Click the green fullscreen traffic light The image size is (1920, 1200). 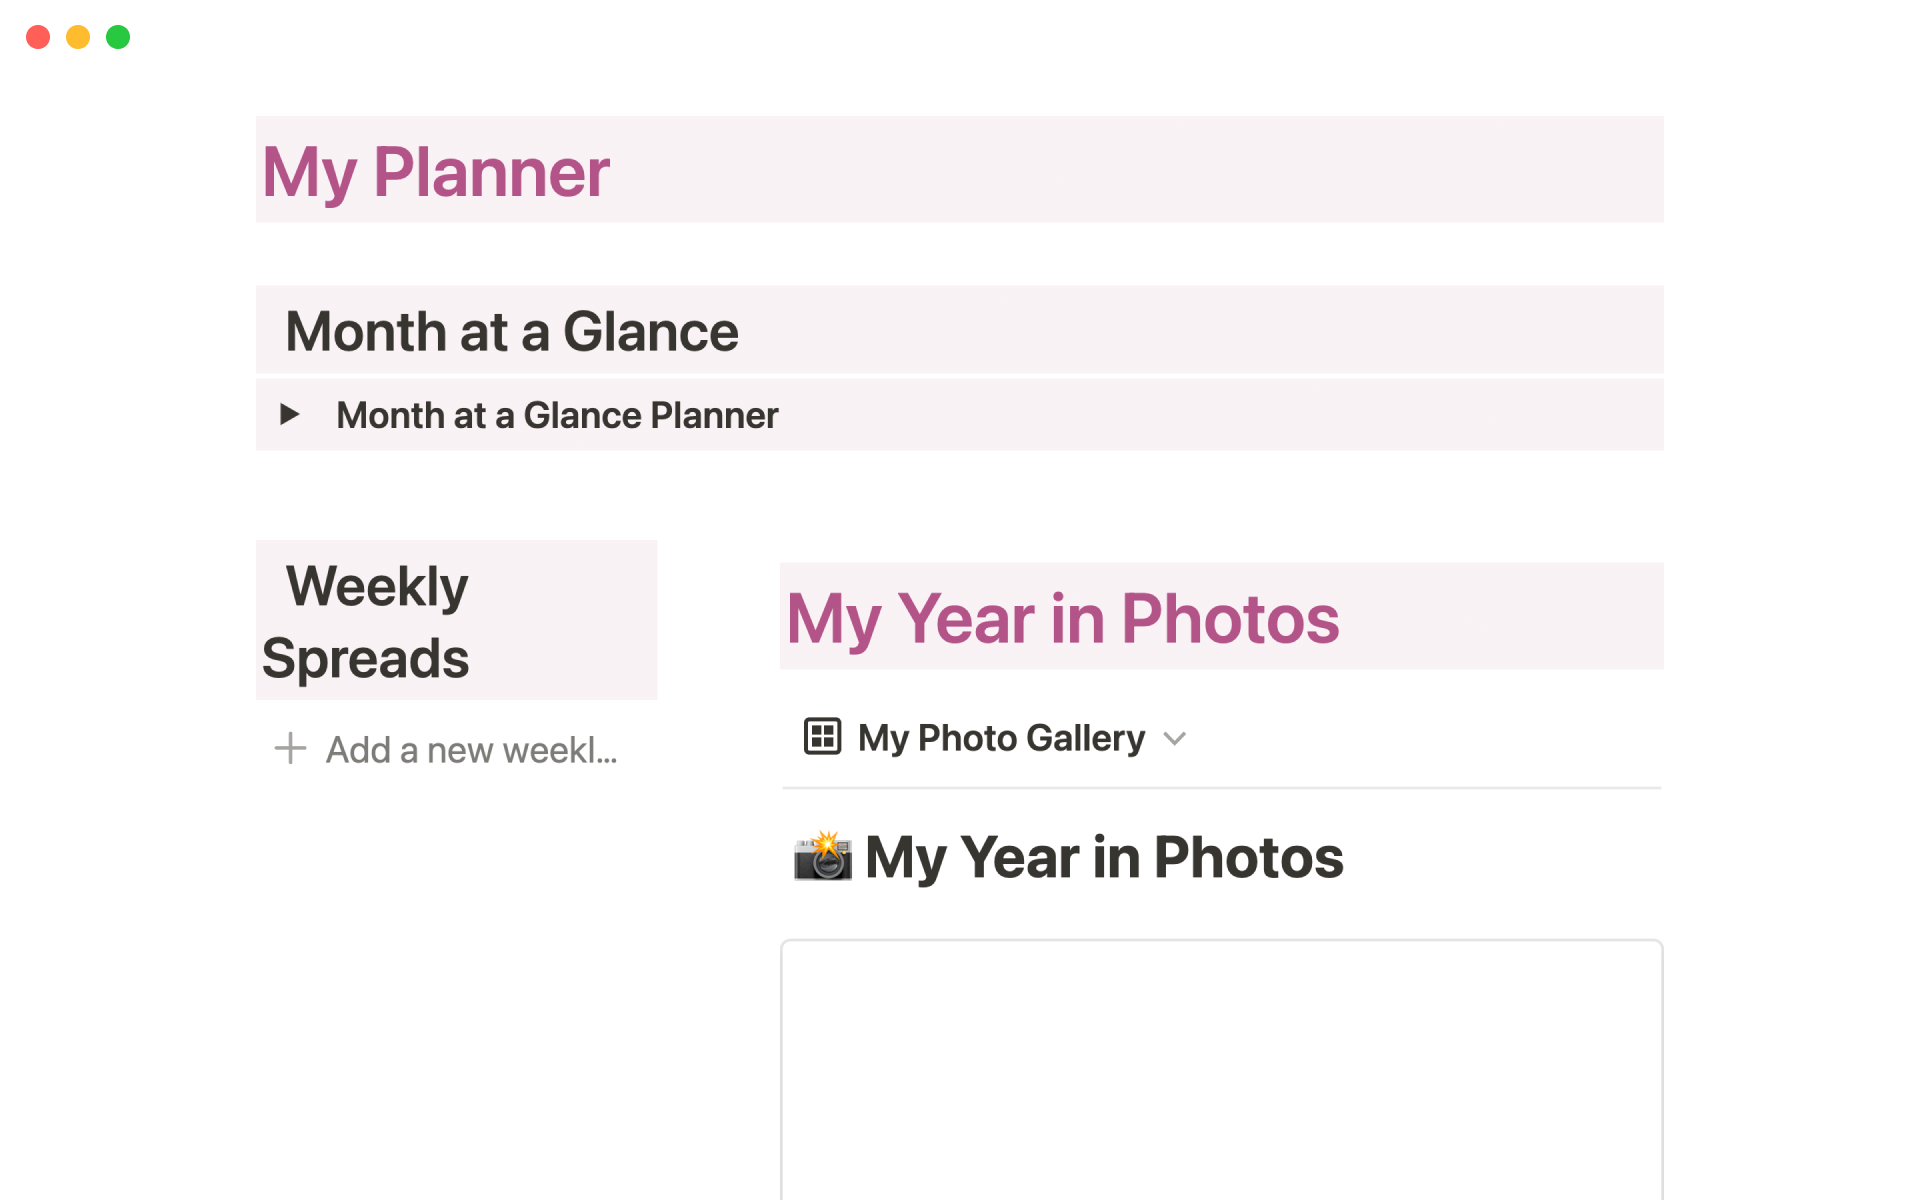tap(117, 36)
